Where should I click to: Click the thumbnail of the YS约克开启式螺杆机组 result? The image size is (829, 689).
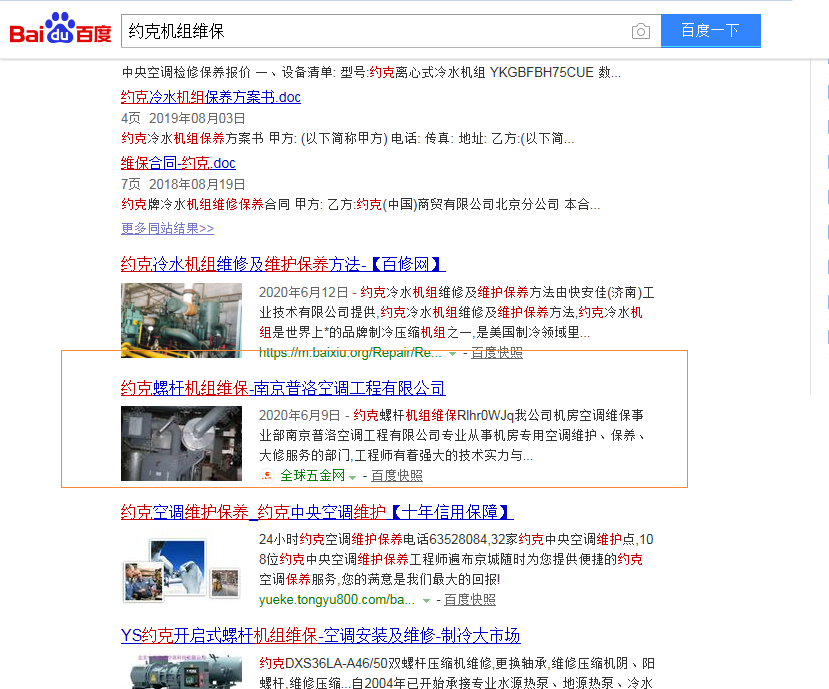(181, 672)
